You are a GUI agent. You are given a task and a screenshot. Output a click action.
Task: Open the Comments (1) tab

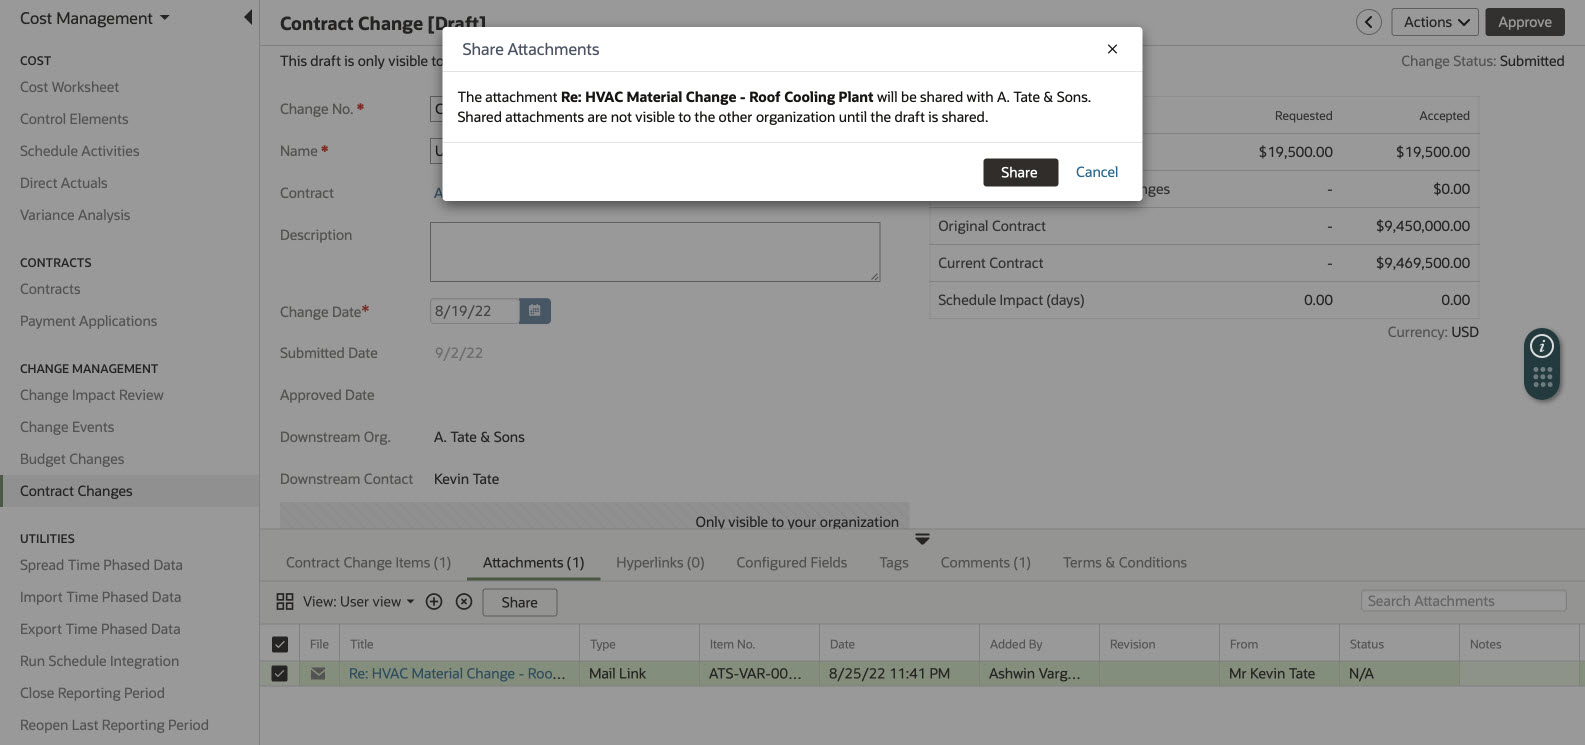tap(985, 563)
